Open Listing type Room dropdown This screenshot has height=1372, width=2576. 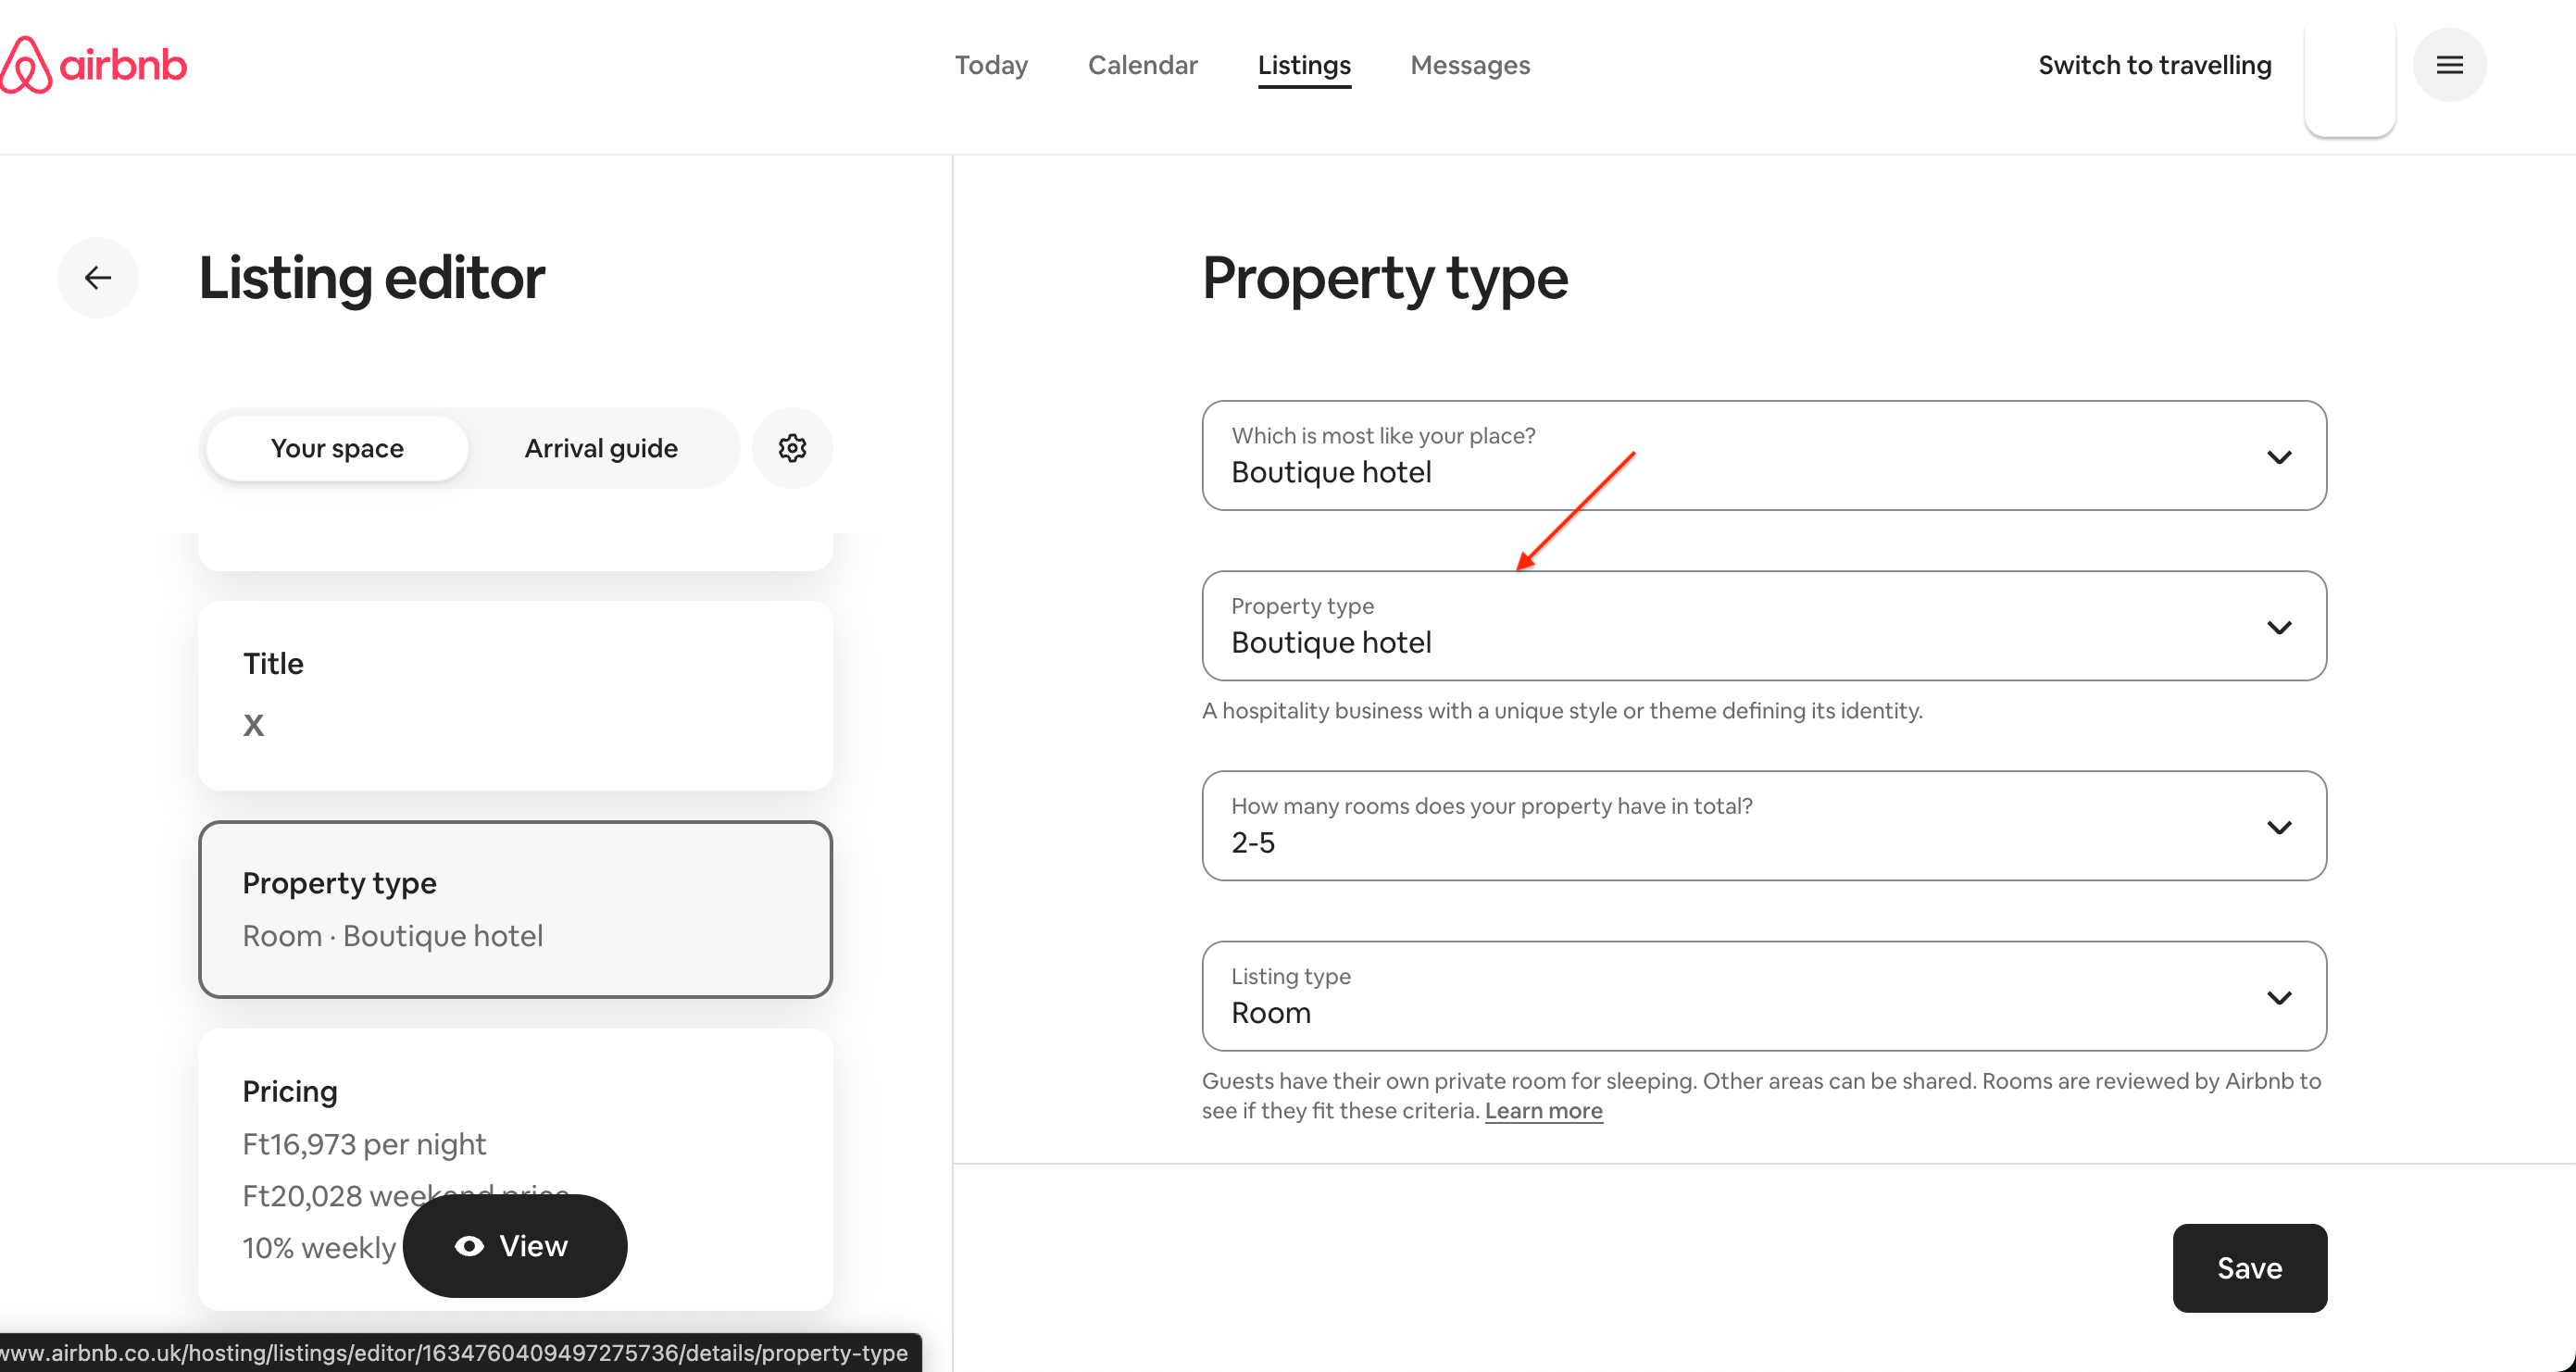point(1763,996)
